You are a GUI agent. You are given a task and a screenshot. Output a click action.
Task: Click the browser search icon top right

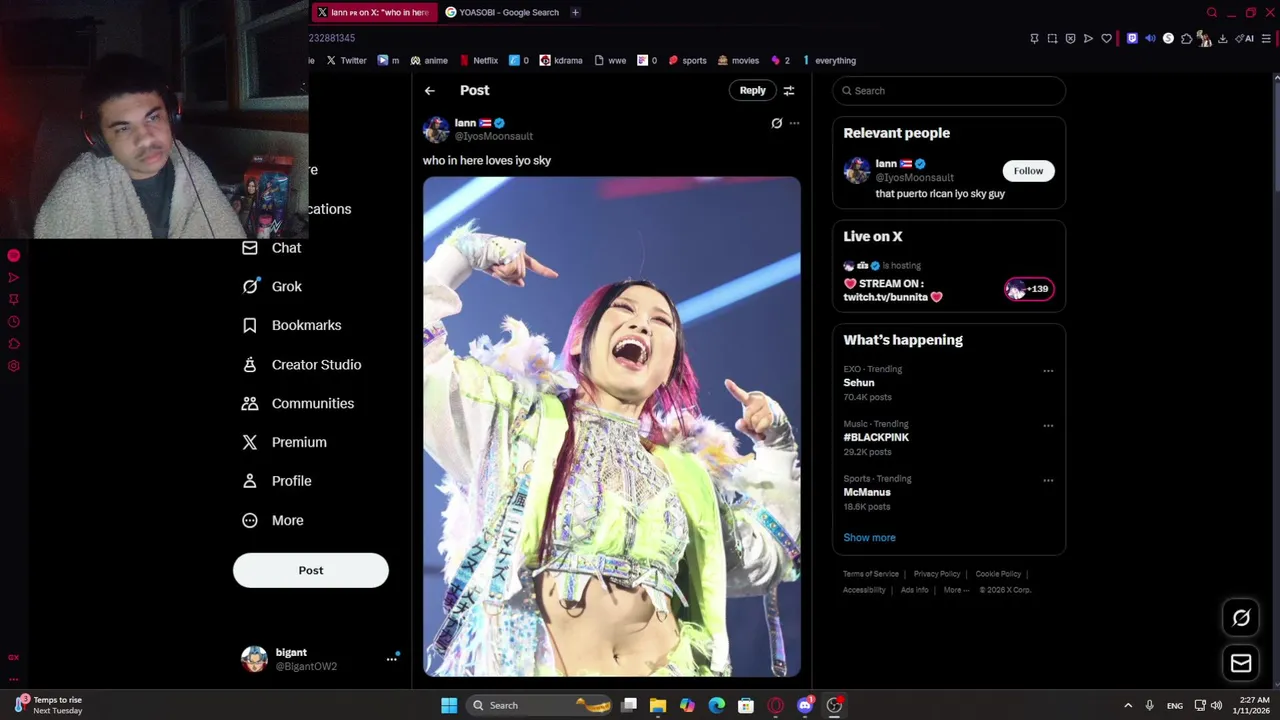tap(1212, 12)
